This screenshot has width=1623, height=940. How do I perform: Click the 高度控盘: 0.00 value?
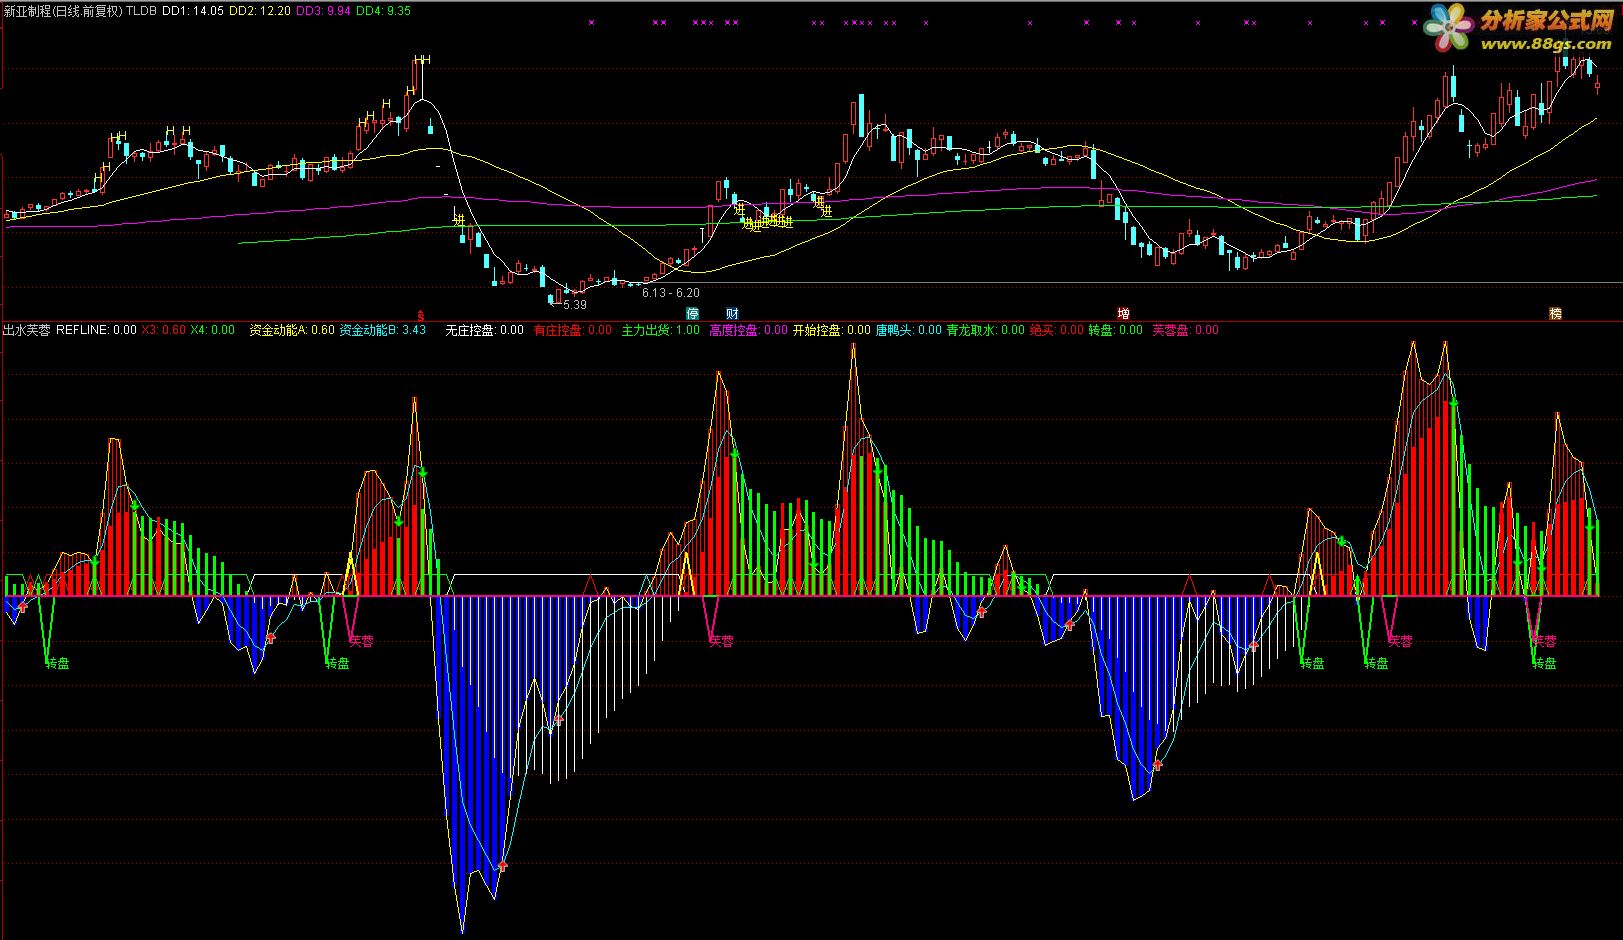pos(748,330)
